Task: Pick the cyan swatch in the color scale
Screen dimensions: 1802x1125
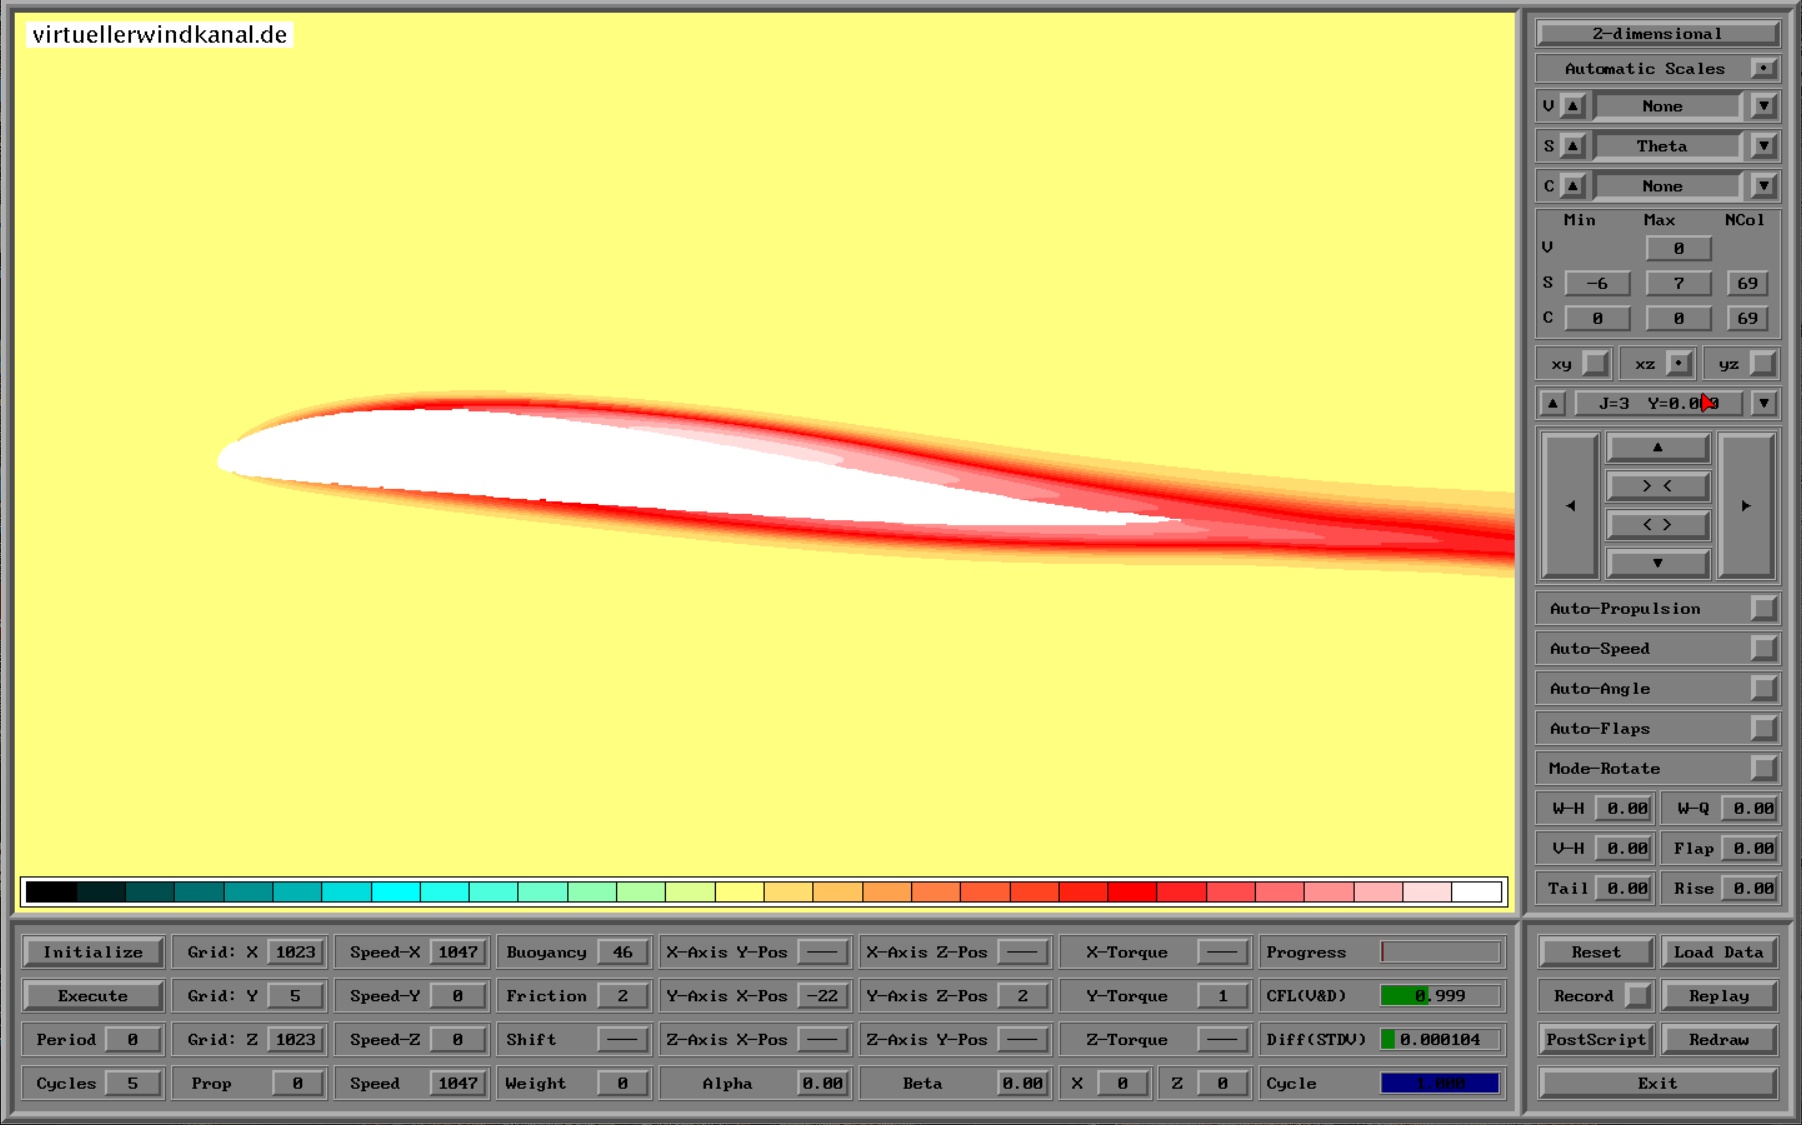Action: [395, 892]
